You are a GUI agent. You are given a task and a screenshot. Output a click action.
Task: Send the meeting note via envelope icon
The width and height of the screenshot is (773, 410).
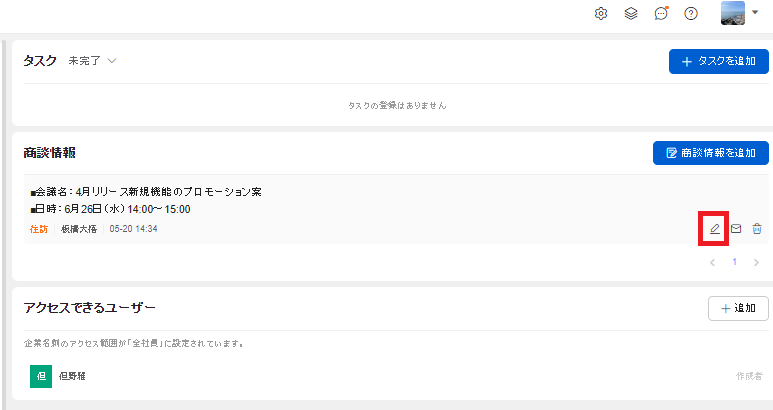736,229
